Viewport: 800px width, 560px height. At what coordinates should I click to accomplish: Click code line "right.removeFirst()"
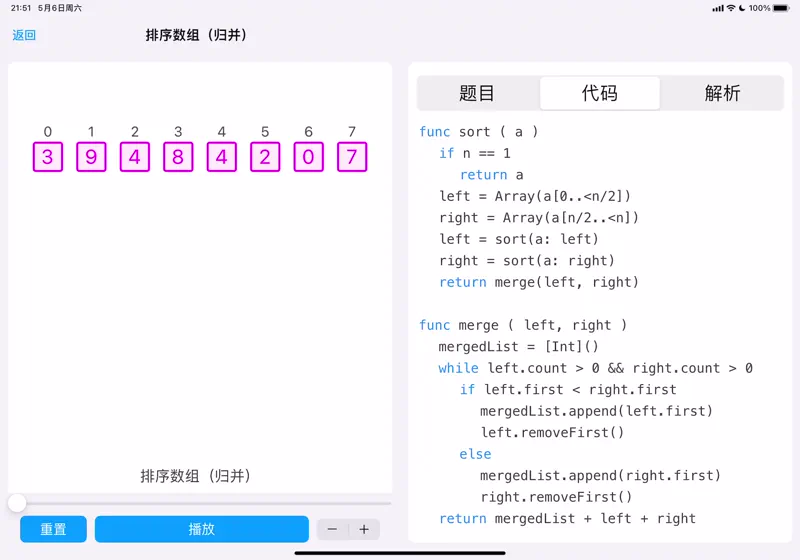point(556,497)
